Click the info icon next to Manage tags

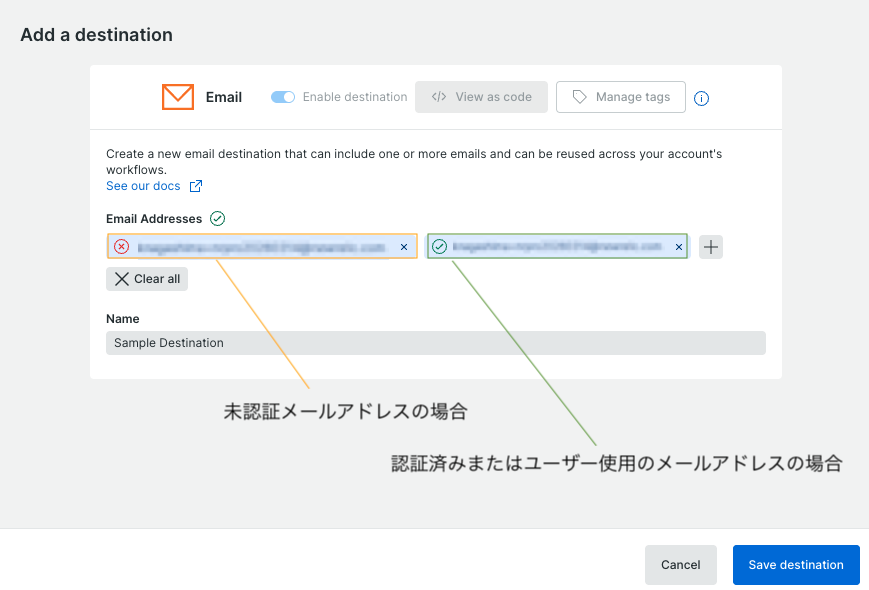701,98
